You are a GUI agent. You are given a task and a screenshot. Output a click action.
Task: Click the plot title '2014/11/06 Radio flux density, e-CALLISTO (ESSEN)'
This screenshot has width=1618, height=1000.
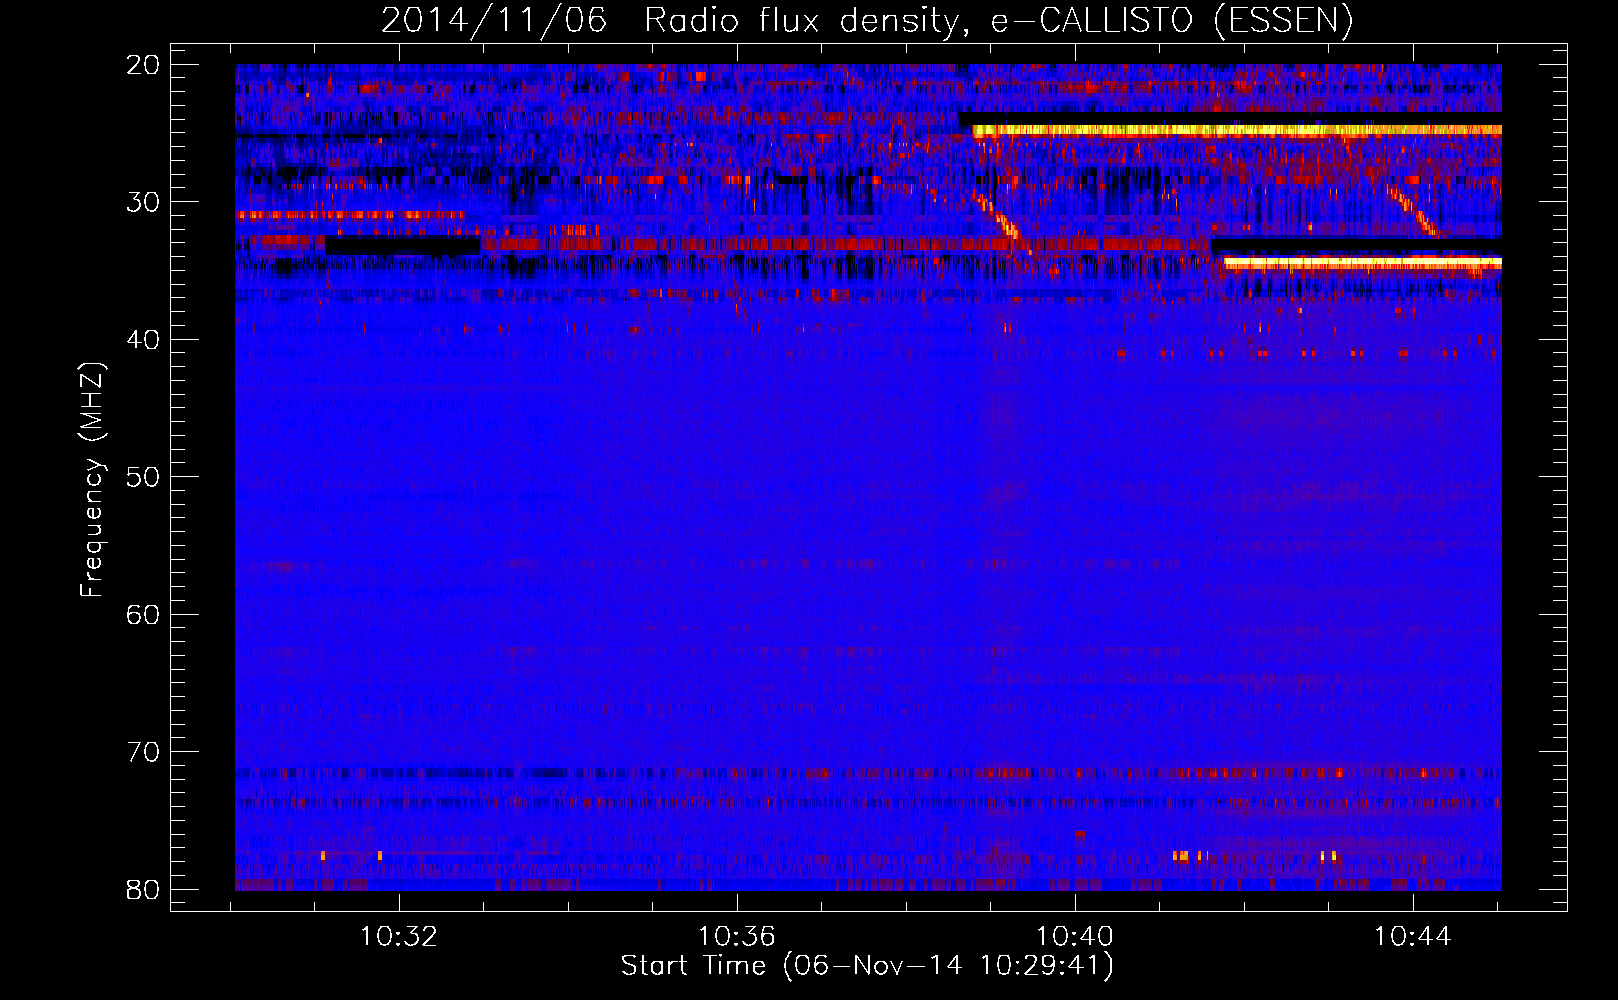pyautogui.click(x=867, y=20)
